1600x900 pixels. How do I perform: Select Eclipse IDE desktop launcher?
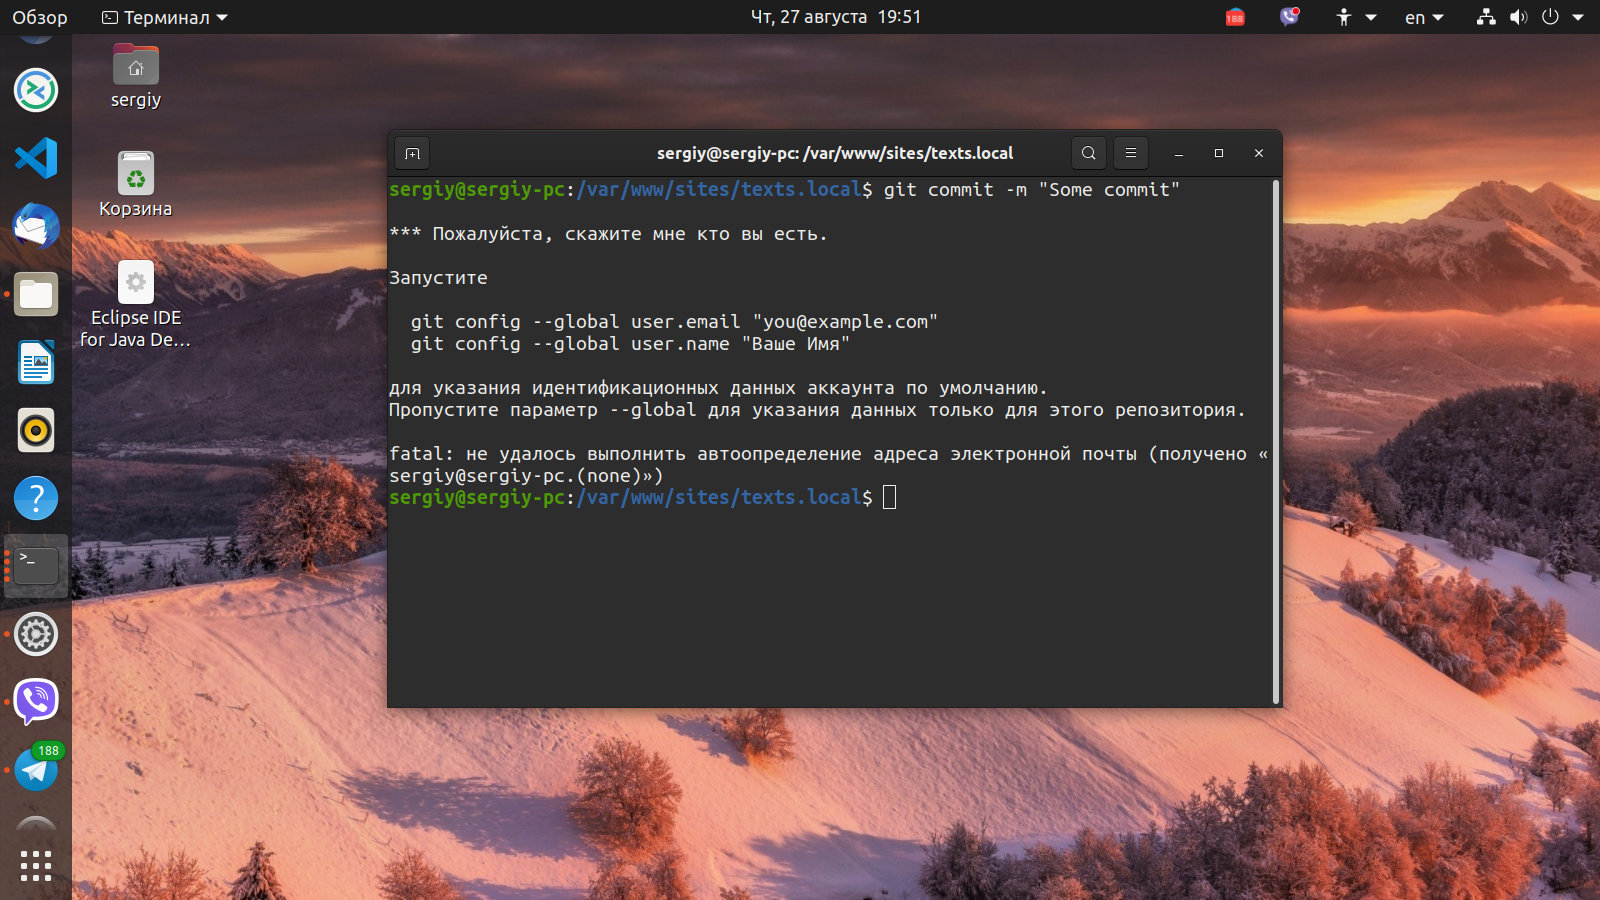136,305
